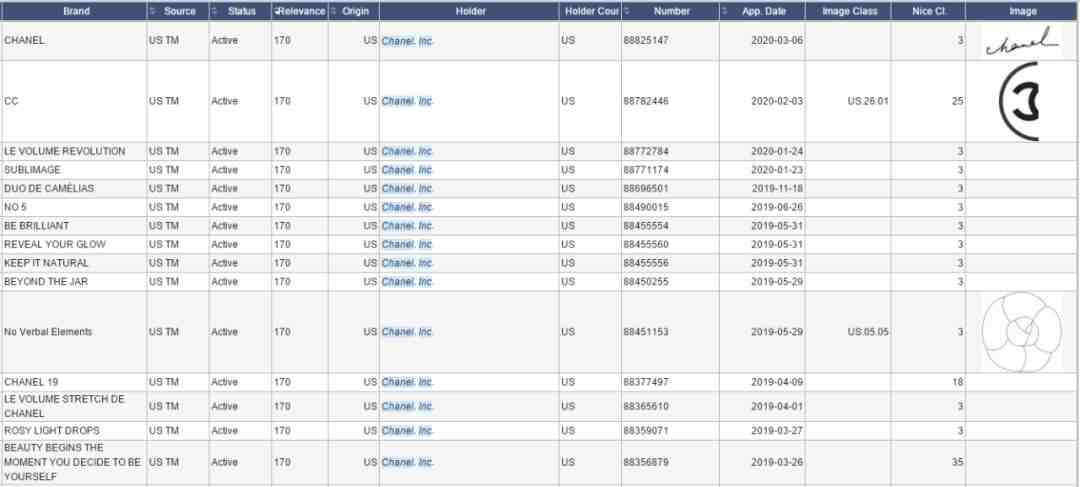
Task: Select the brand cell reading CHANEL
Action: [74, 41]
